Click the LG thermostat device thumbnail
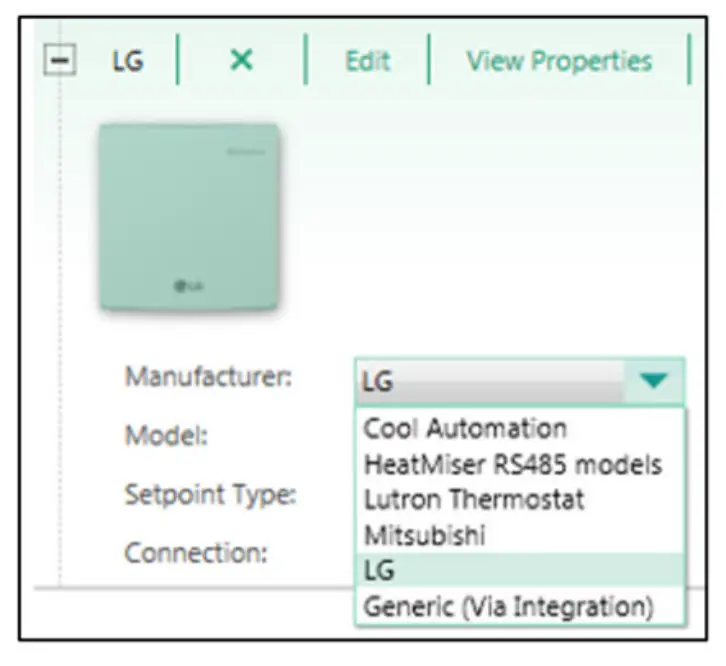 point(190,216)
